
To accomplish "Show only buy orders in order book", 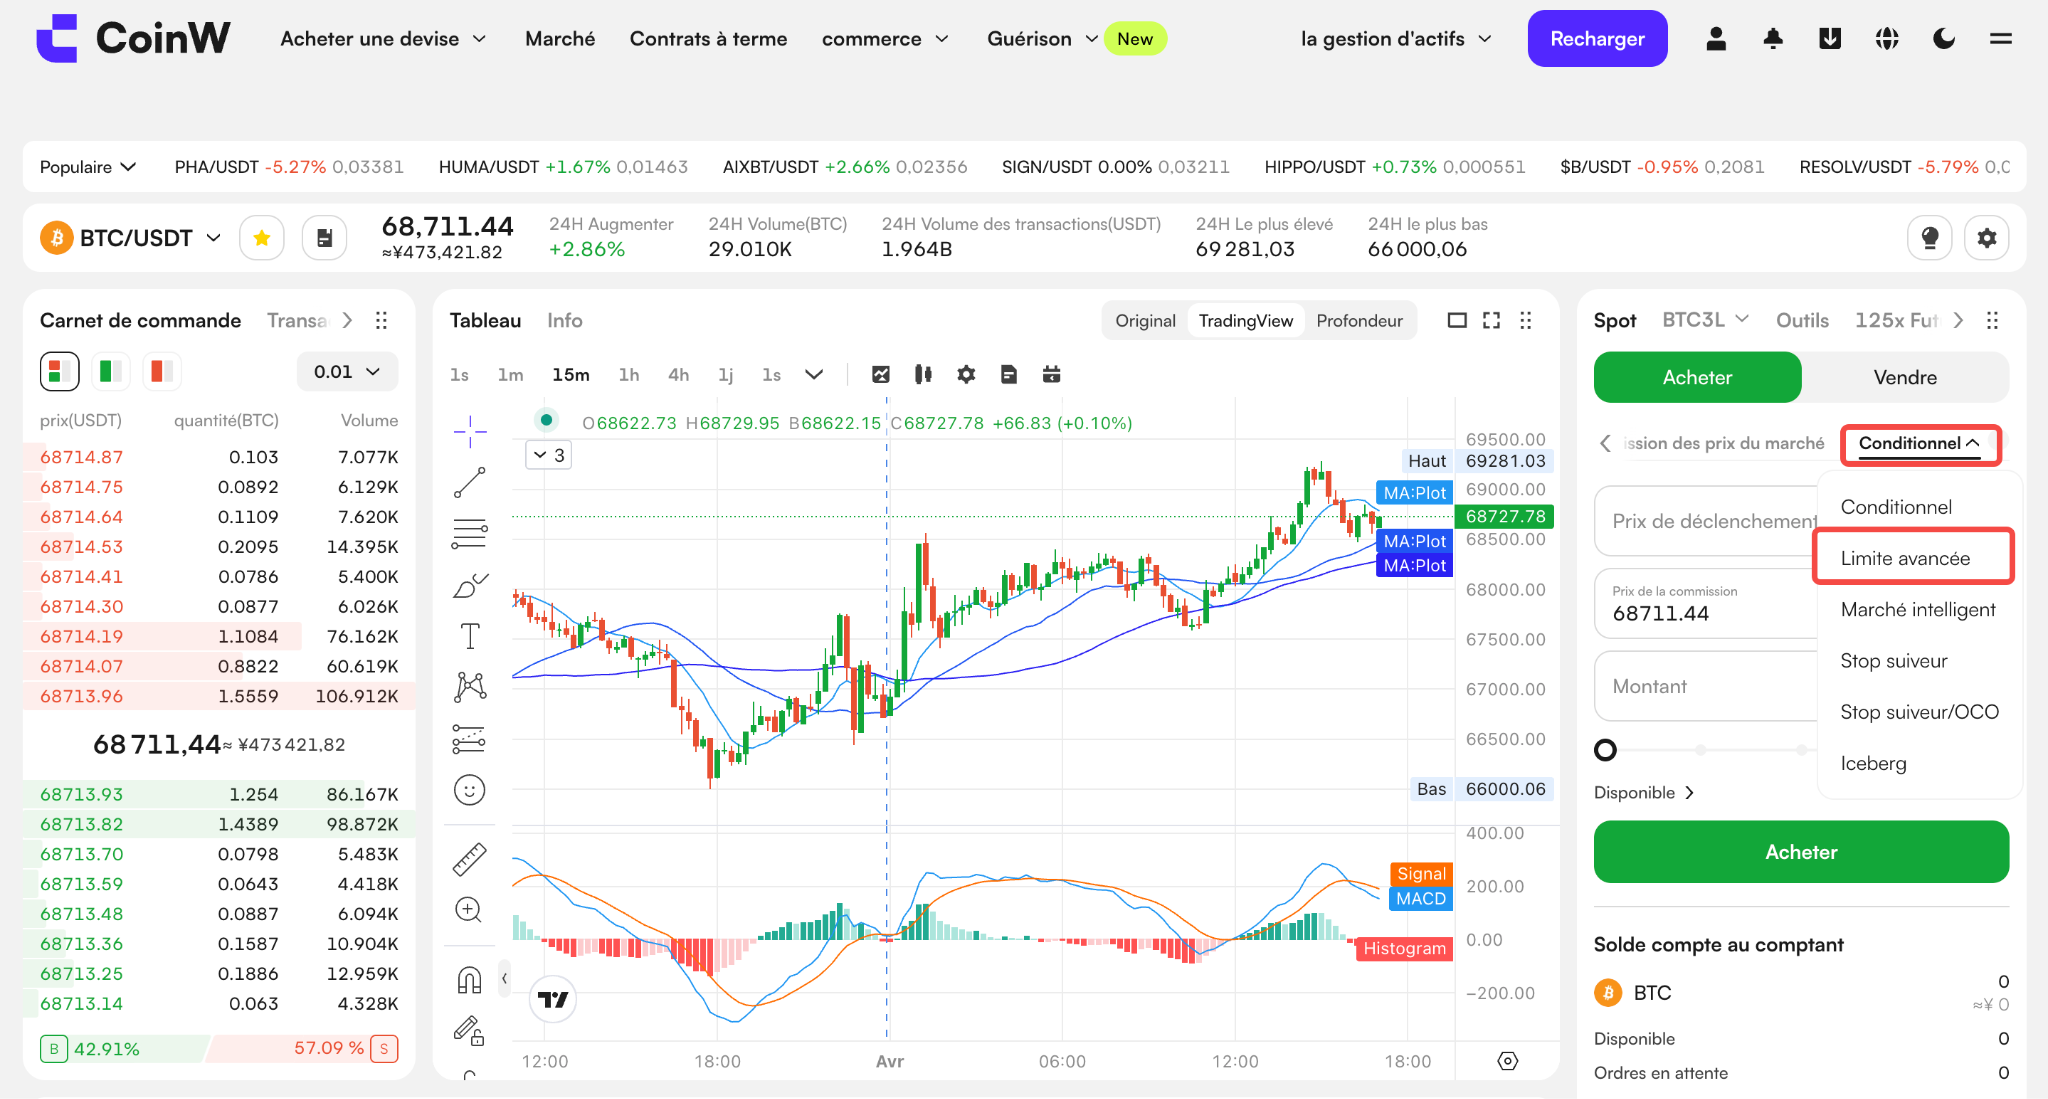I will (110, 372).
